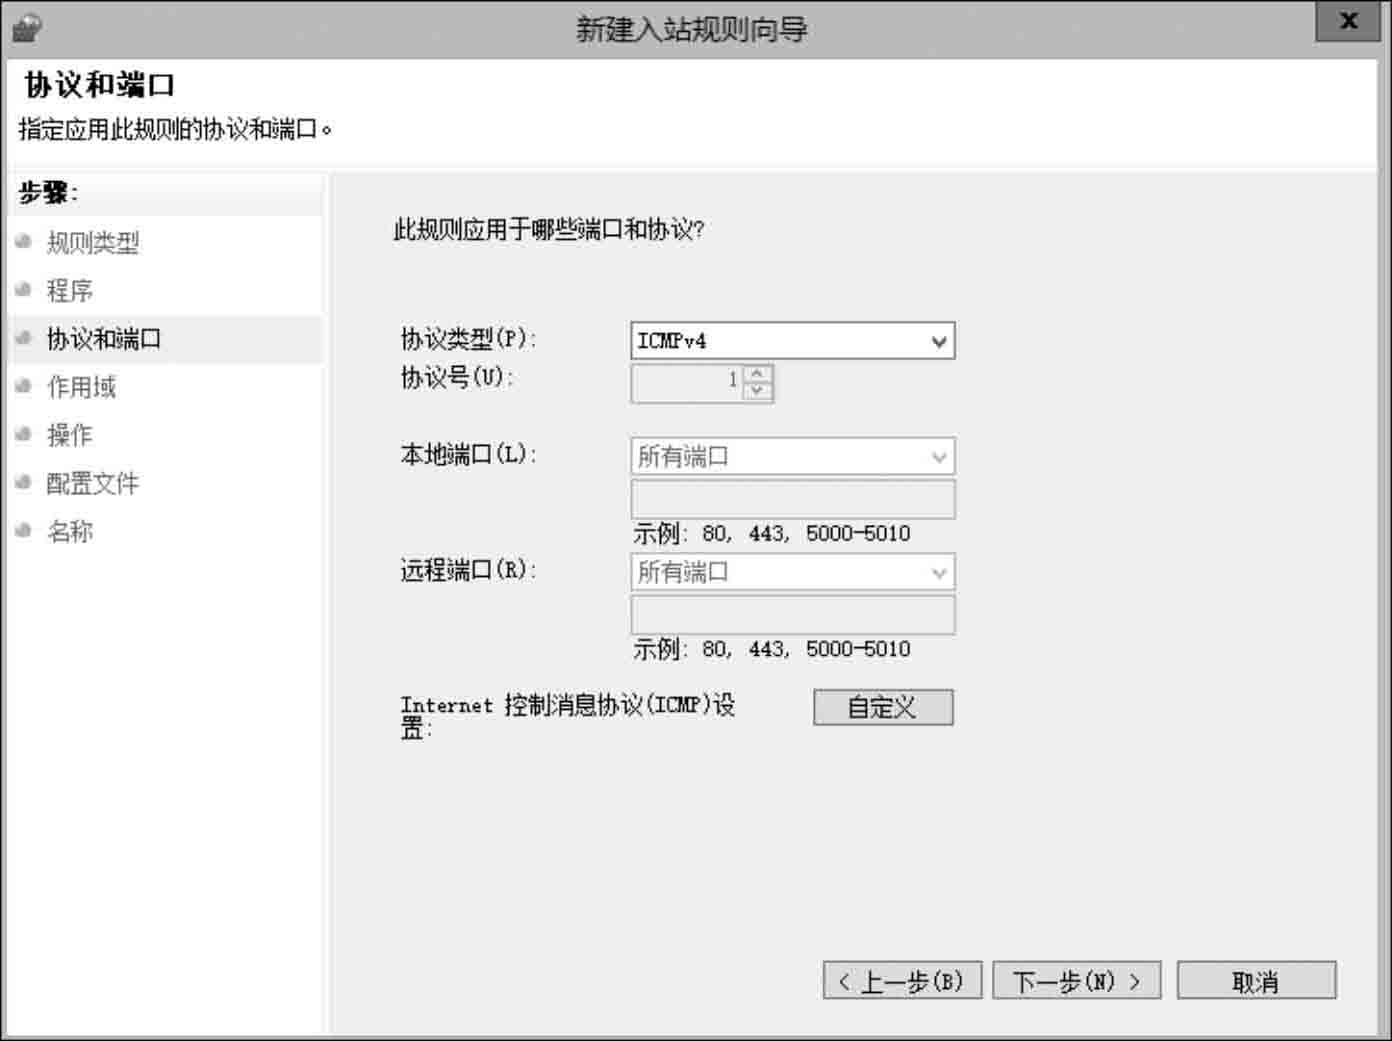1392x1041 pixels.
Task: Decrease the 协议号 value with down arrow
Action: [758, 391]
